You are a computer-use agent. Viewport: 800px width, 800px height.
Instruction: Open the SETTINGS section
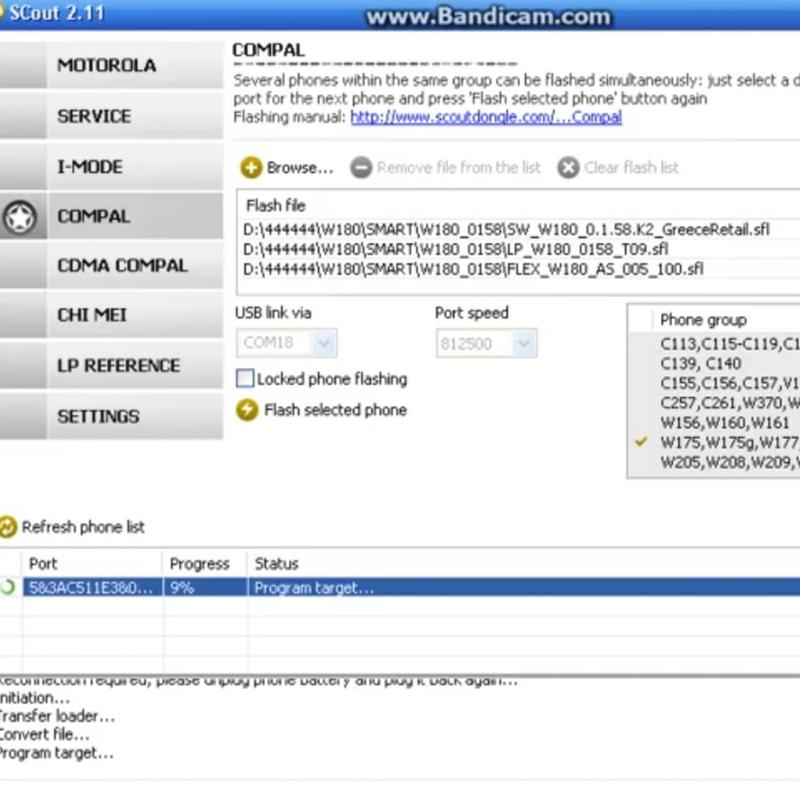[x=98, y=416]
